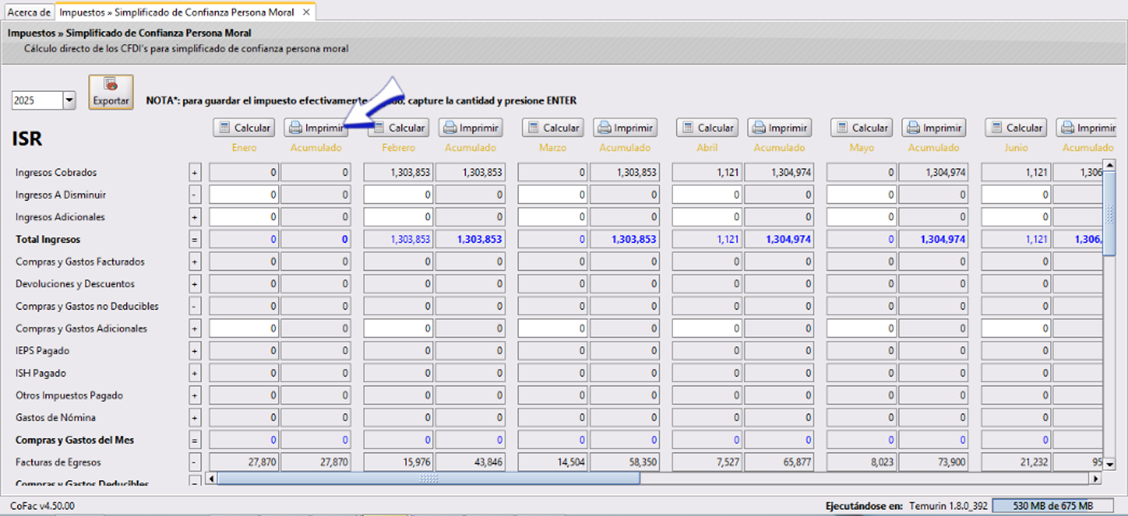Click the horizontal scrollbar thumb
The height and width of the screenshot is (516, 1128).
point(428,479)
